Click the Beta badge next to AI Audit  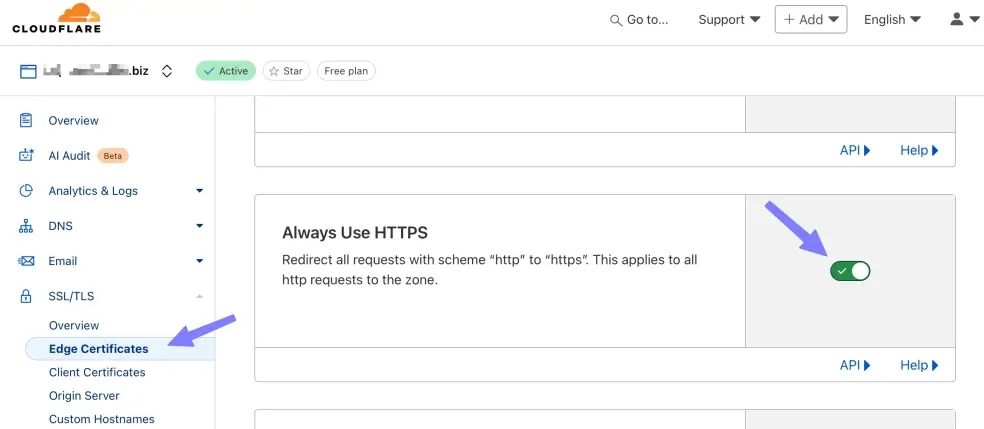[x=112, y=156]
